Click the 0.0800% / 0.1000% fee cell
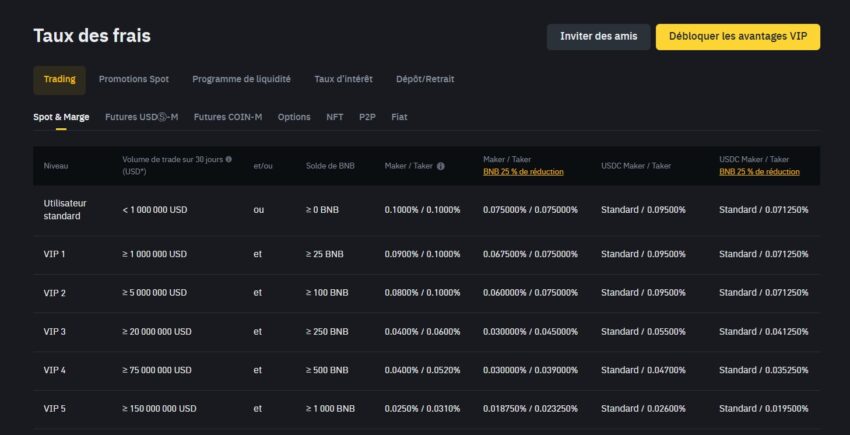850x435 pixels. point(422,293)
